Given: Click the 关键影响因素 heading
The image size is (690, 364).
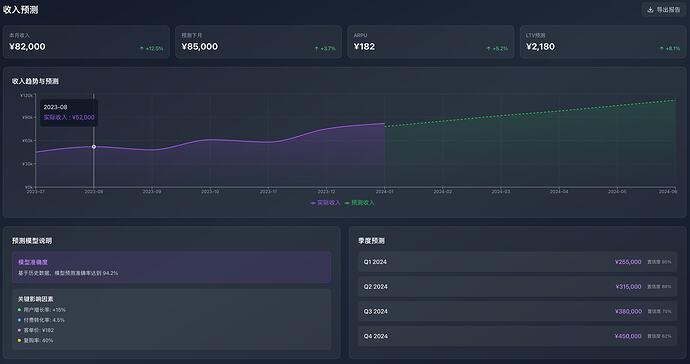Looking at the screenshot, I should [36, 299].
